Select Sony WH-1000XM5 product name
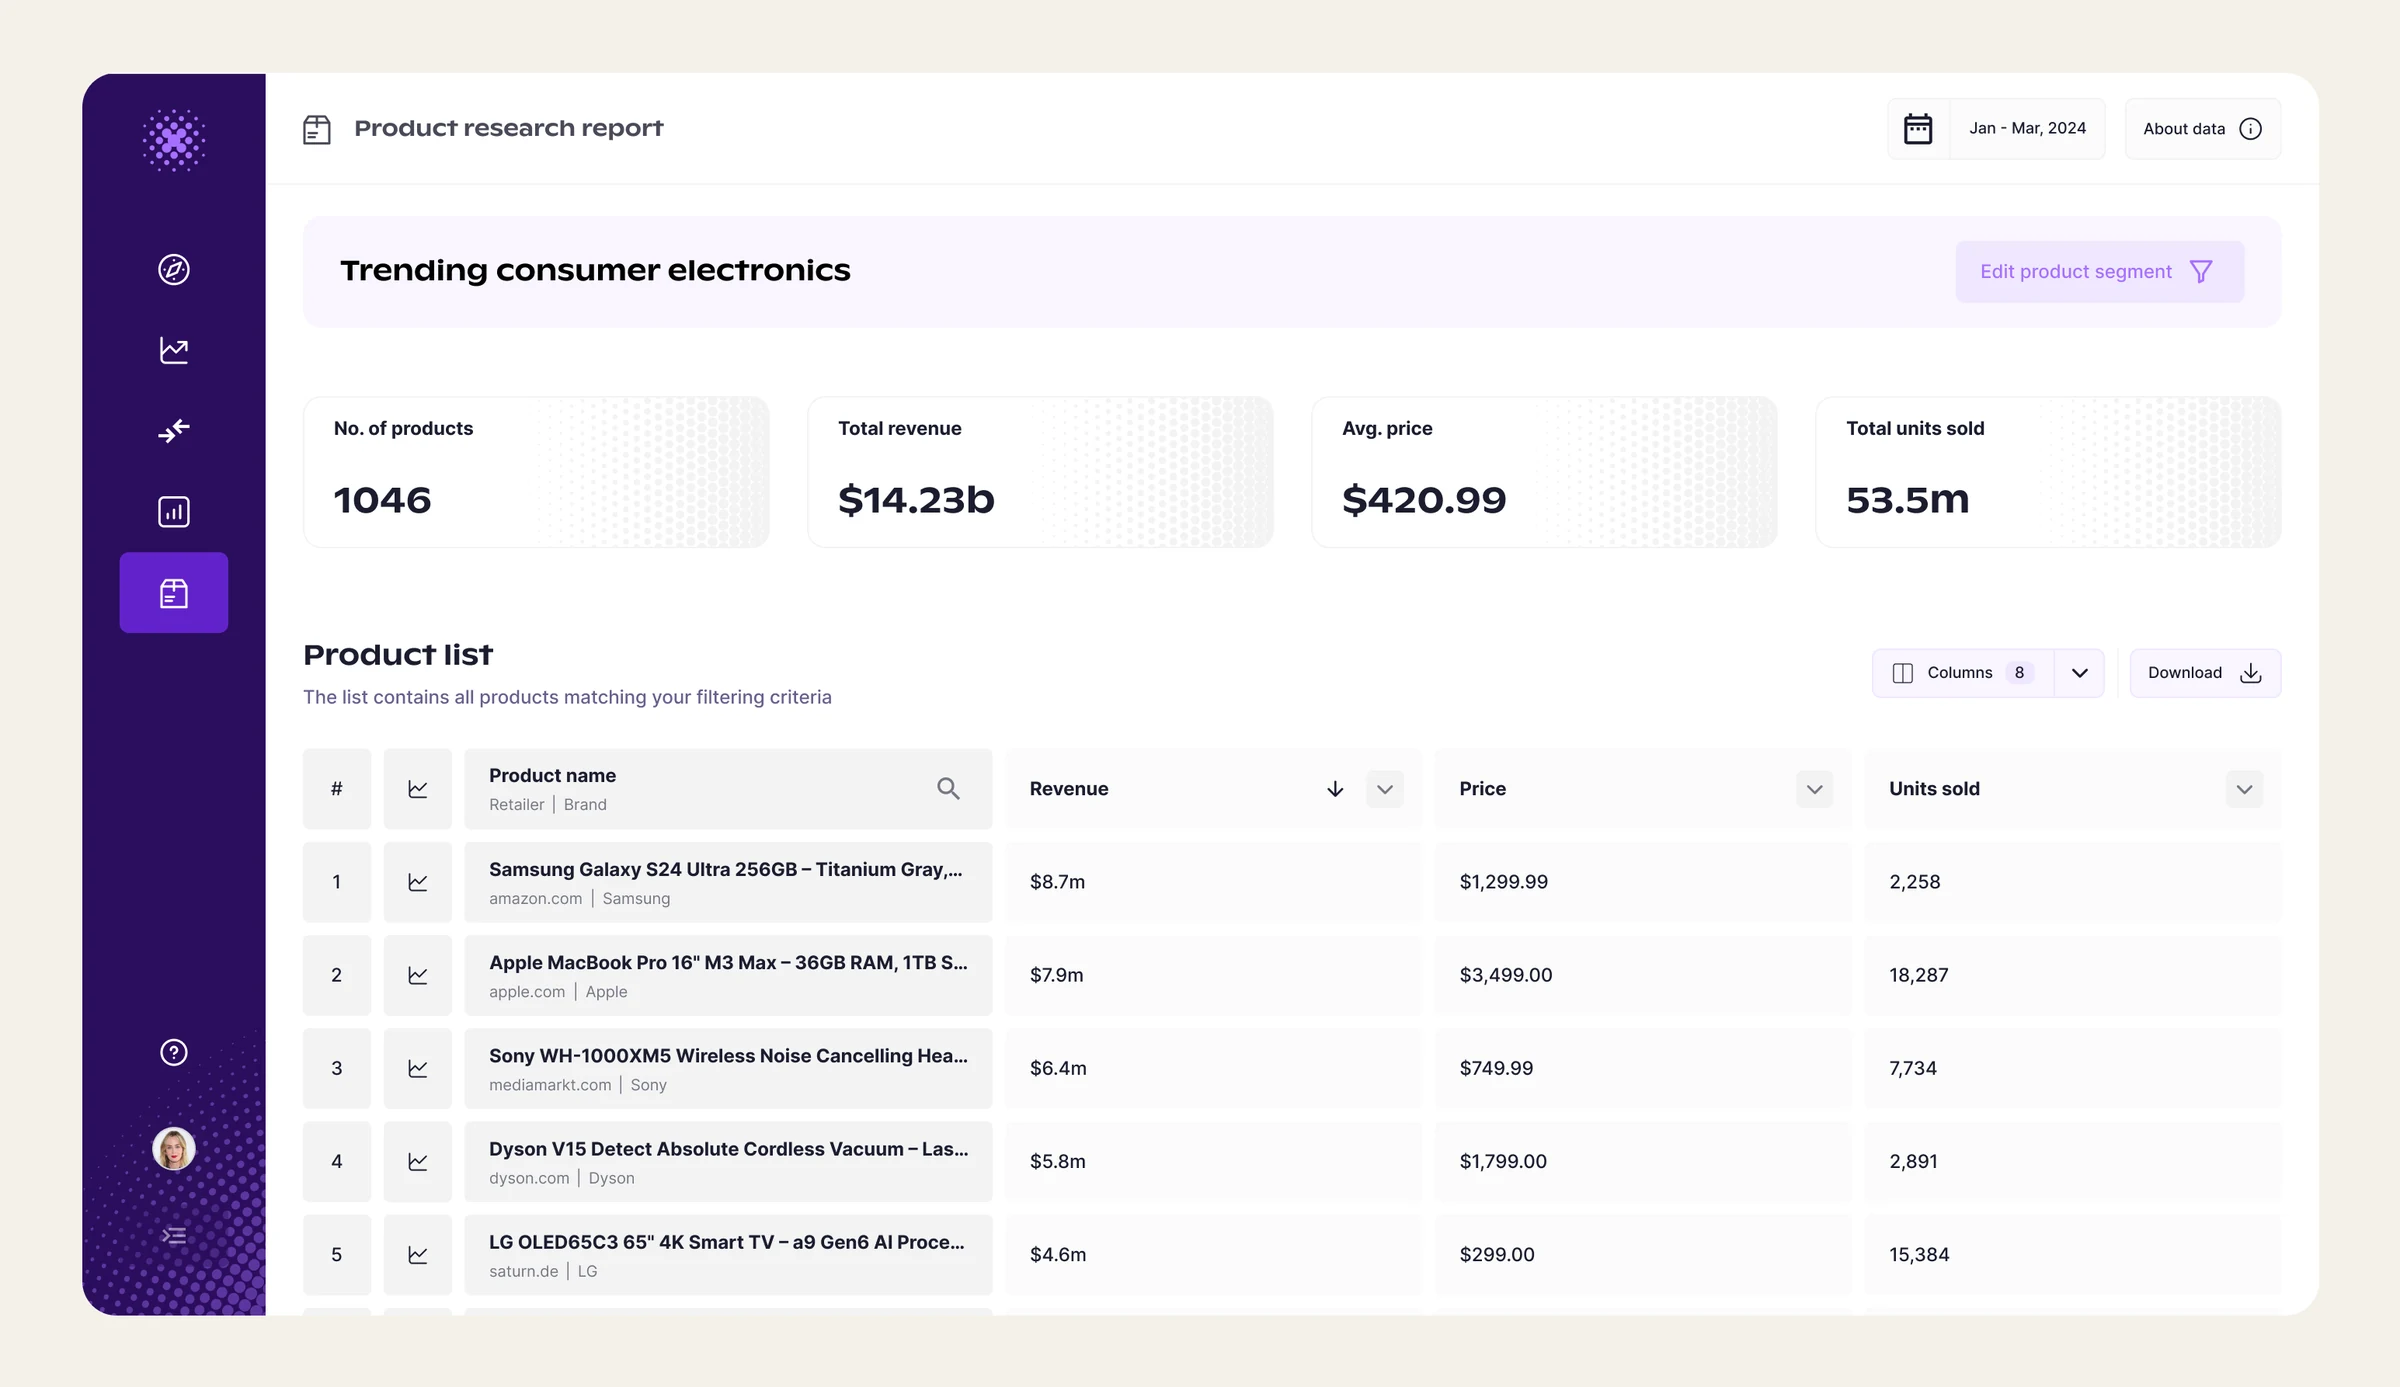The height and width of the screenshot is (1387, 2400). coord(728,1056)
